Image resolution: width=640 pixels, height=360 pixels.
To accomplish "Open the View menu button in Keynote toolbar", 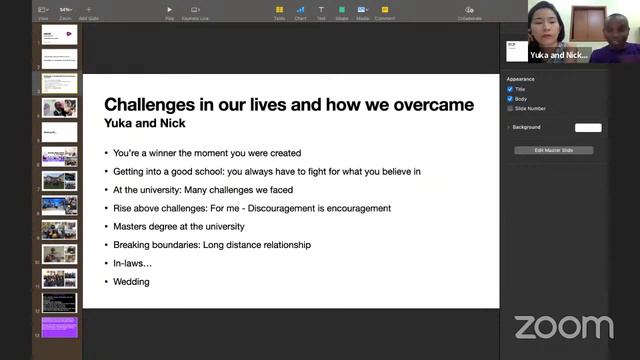I will [43, 10].
